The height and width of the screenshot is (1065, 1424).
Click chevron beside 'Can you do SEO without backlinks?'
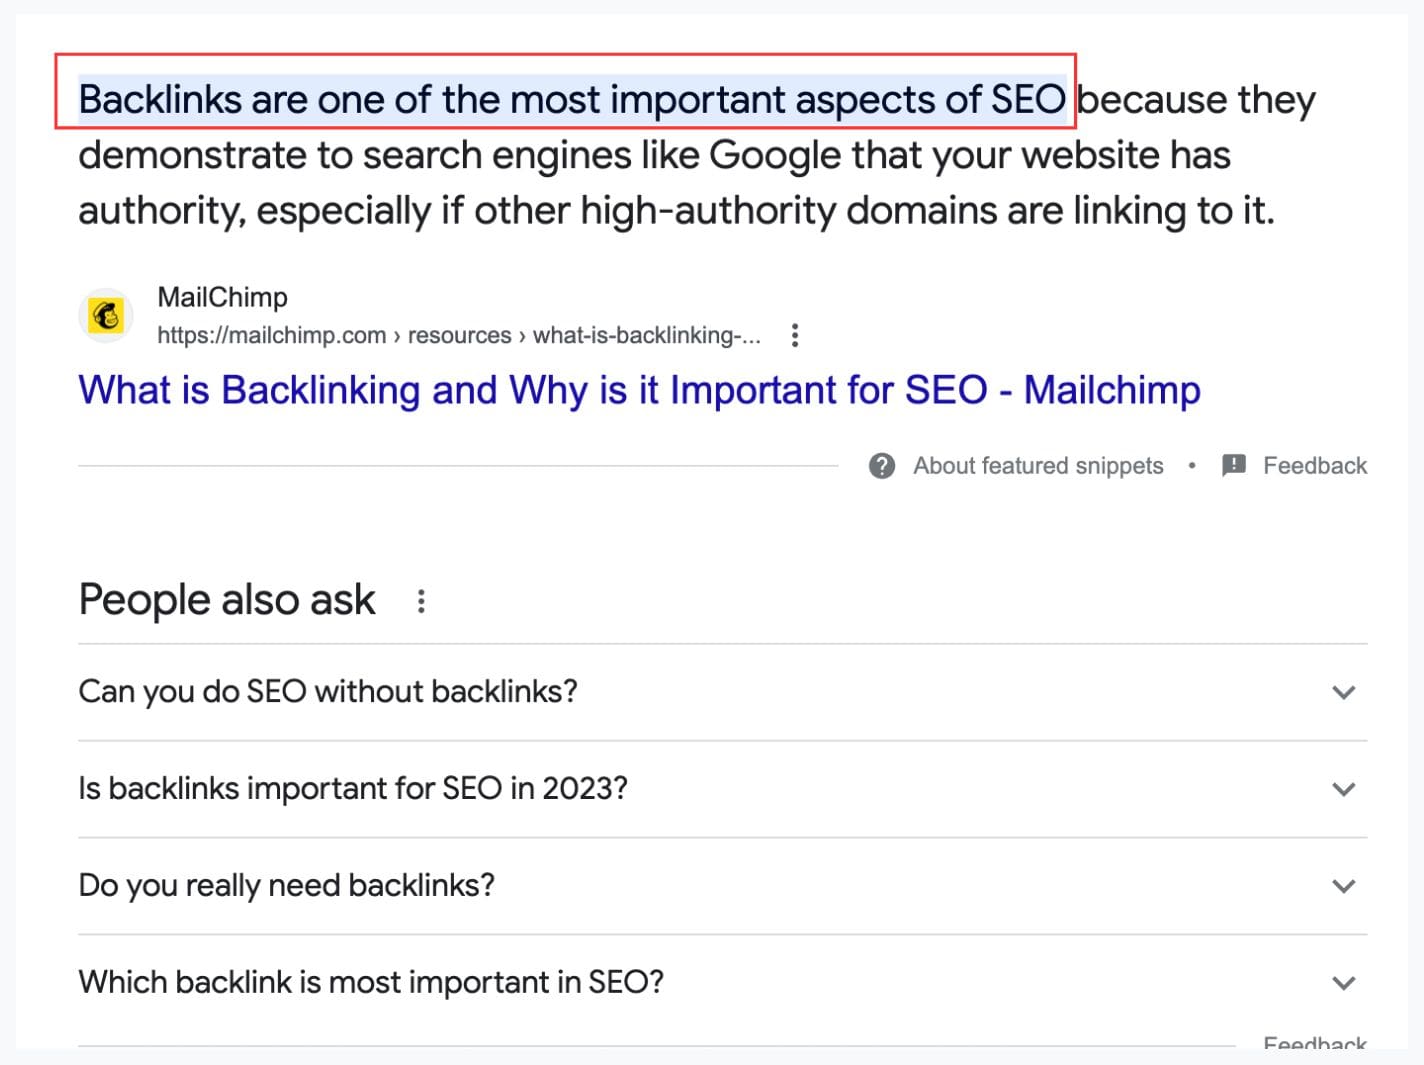[x=1343, y=692]
